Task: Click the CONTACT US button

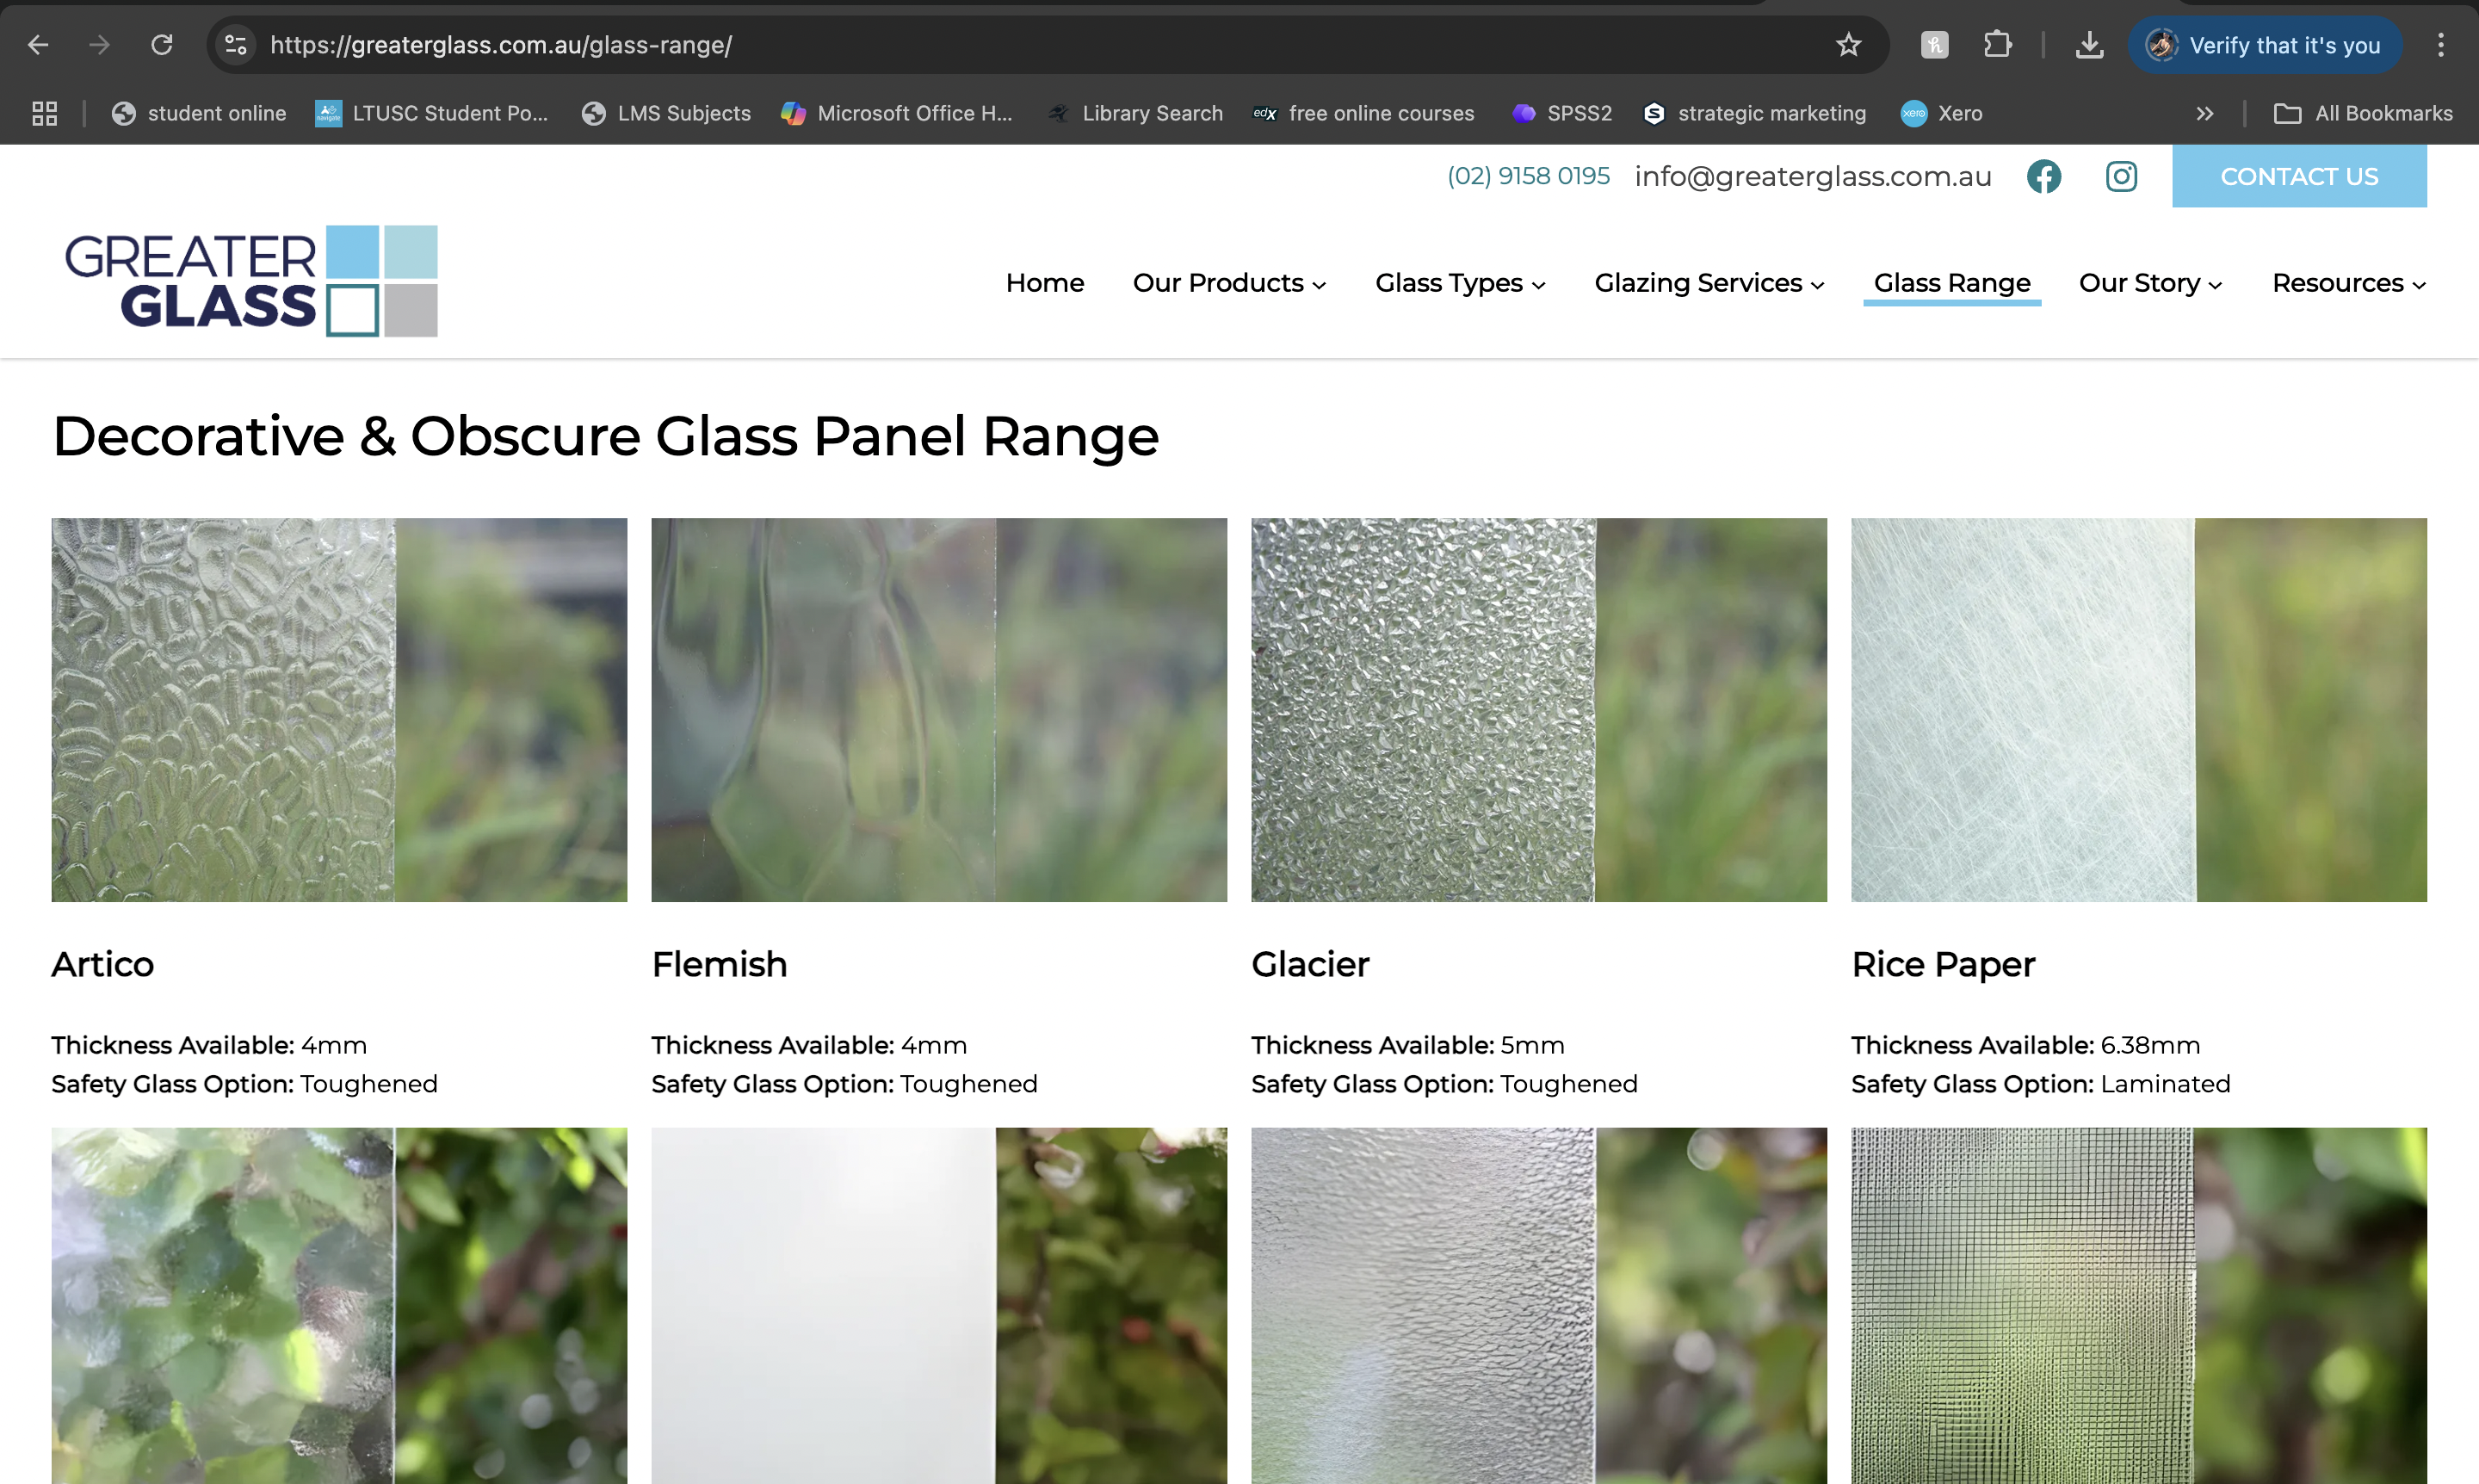Action: (2299, 176)
